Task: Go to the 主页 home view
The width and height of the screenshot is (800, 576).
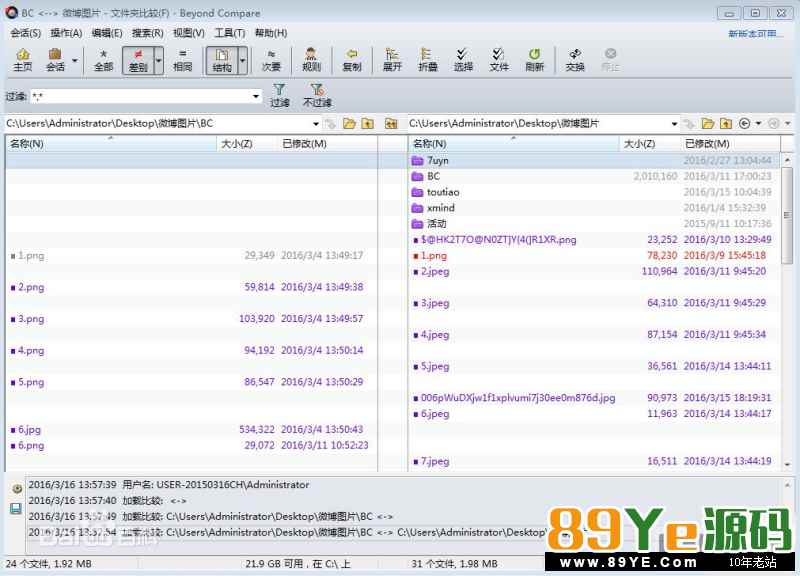Action: (22, 60)
